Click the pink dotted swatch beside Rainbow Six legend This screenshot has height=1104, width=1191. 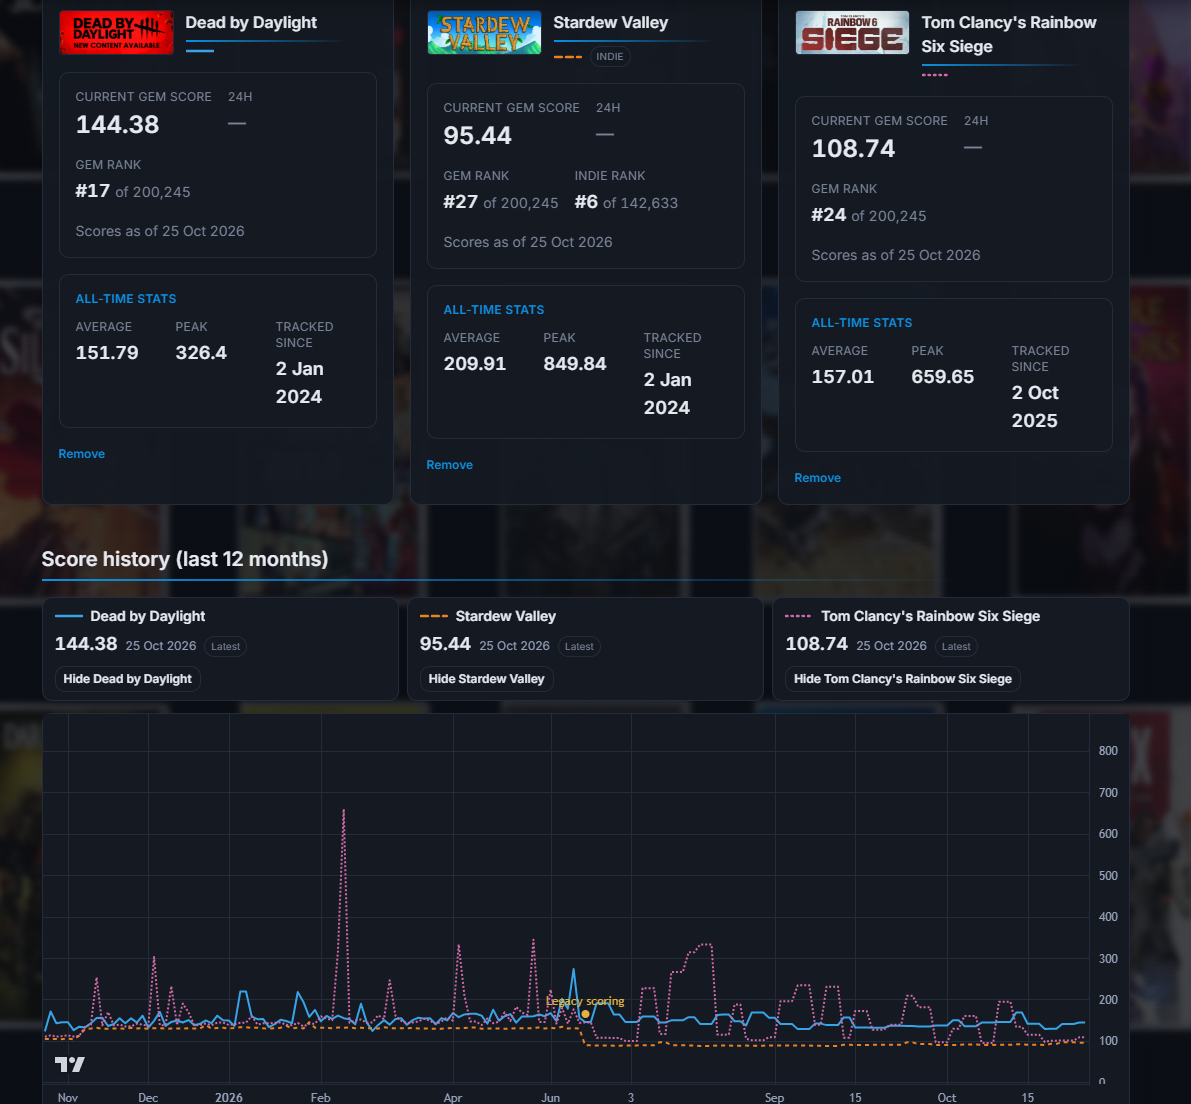pyautogui.click(x=798, y=616)
